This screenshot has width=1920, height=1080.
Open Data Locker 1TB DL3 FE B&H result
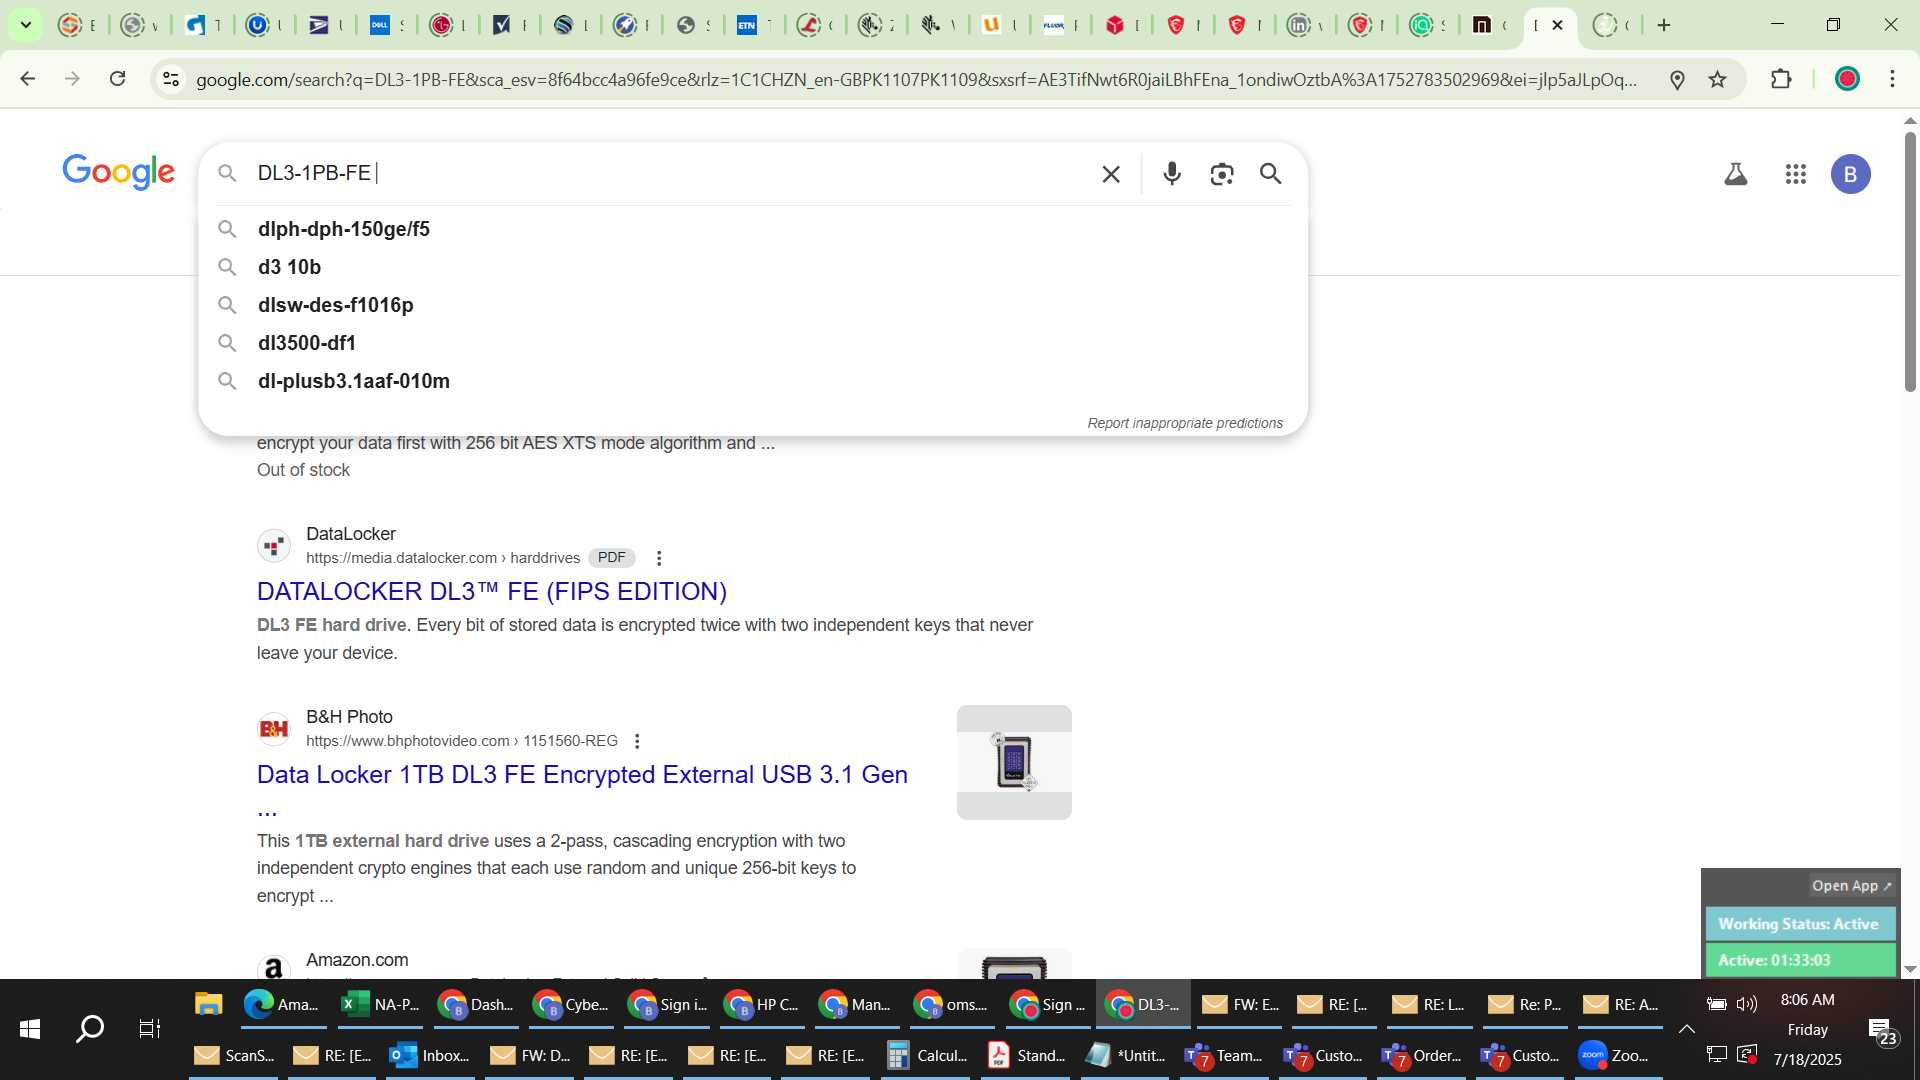point(582,775)
